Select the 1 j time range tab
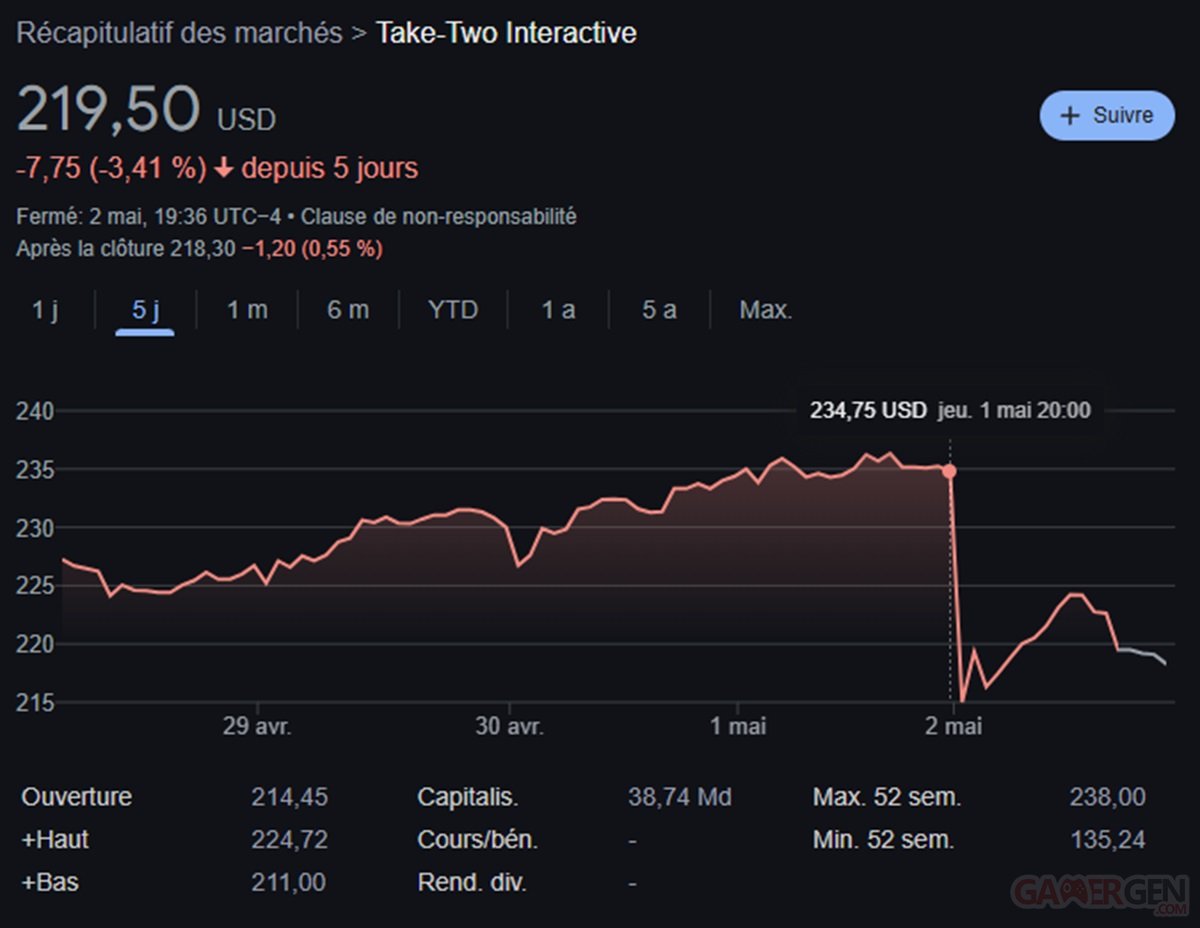Viewport: 1200px width, 928px height. click(45, 310)
